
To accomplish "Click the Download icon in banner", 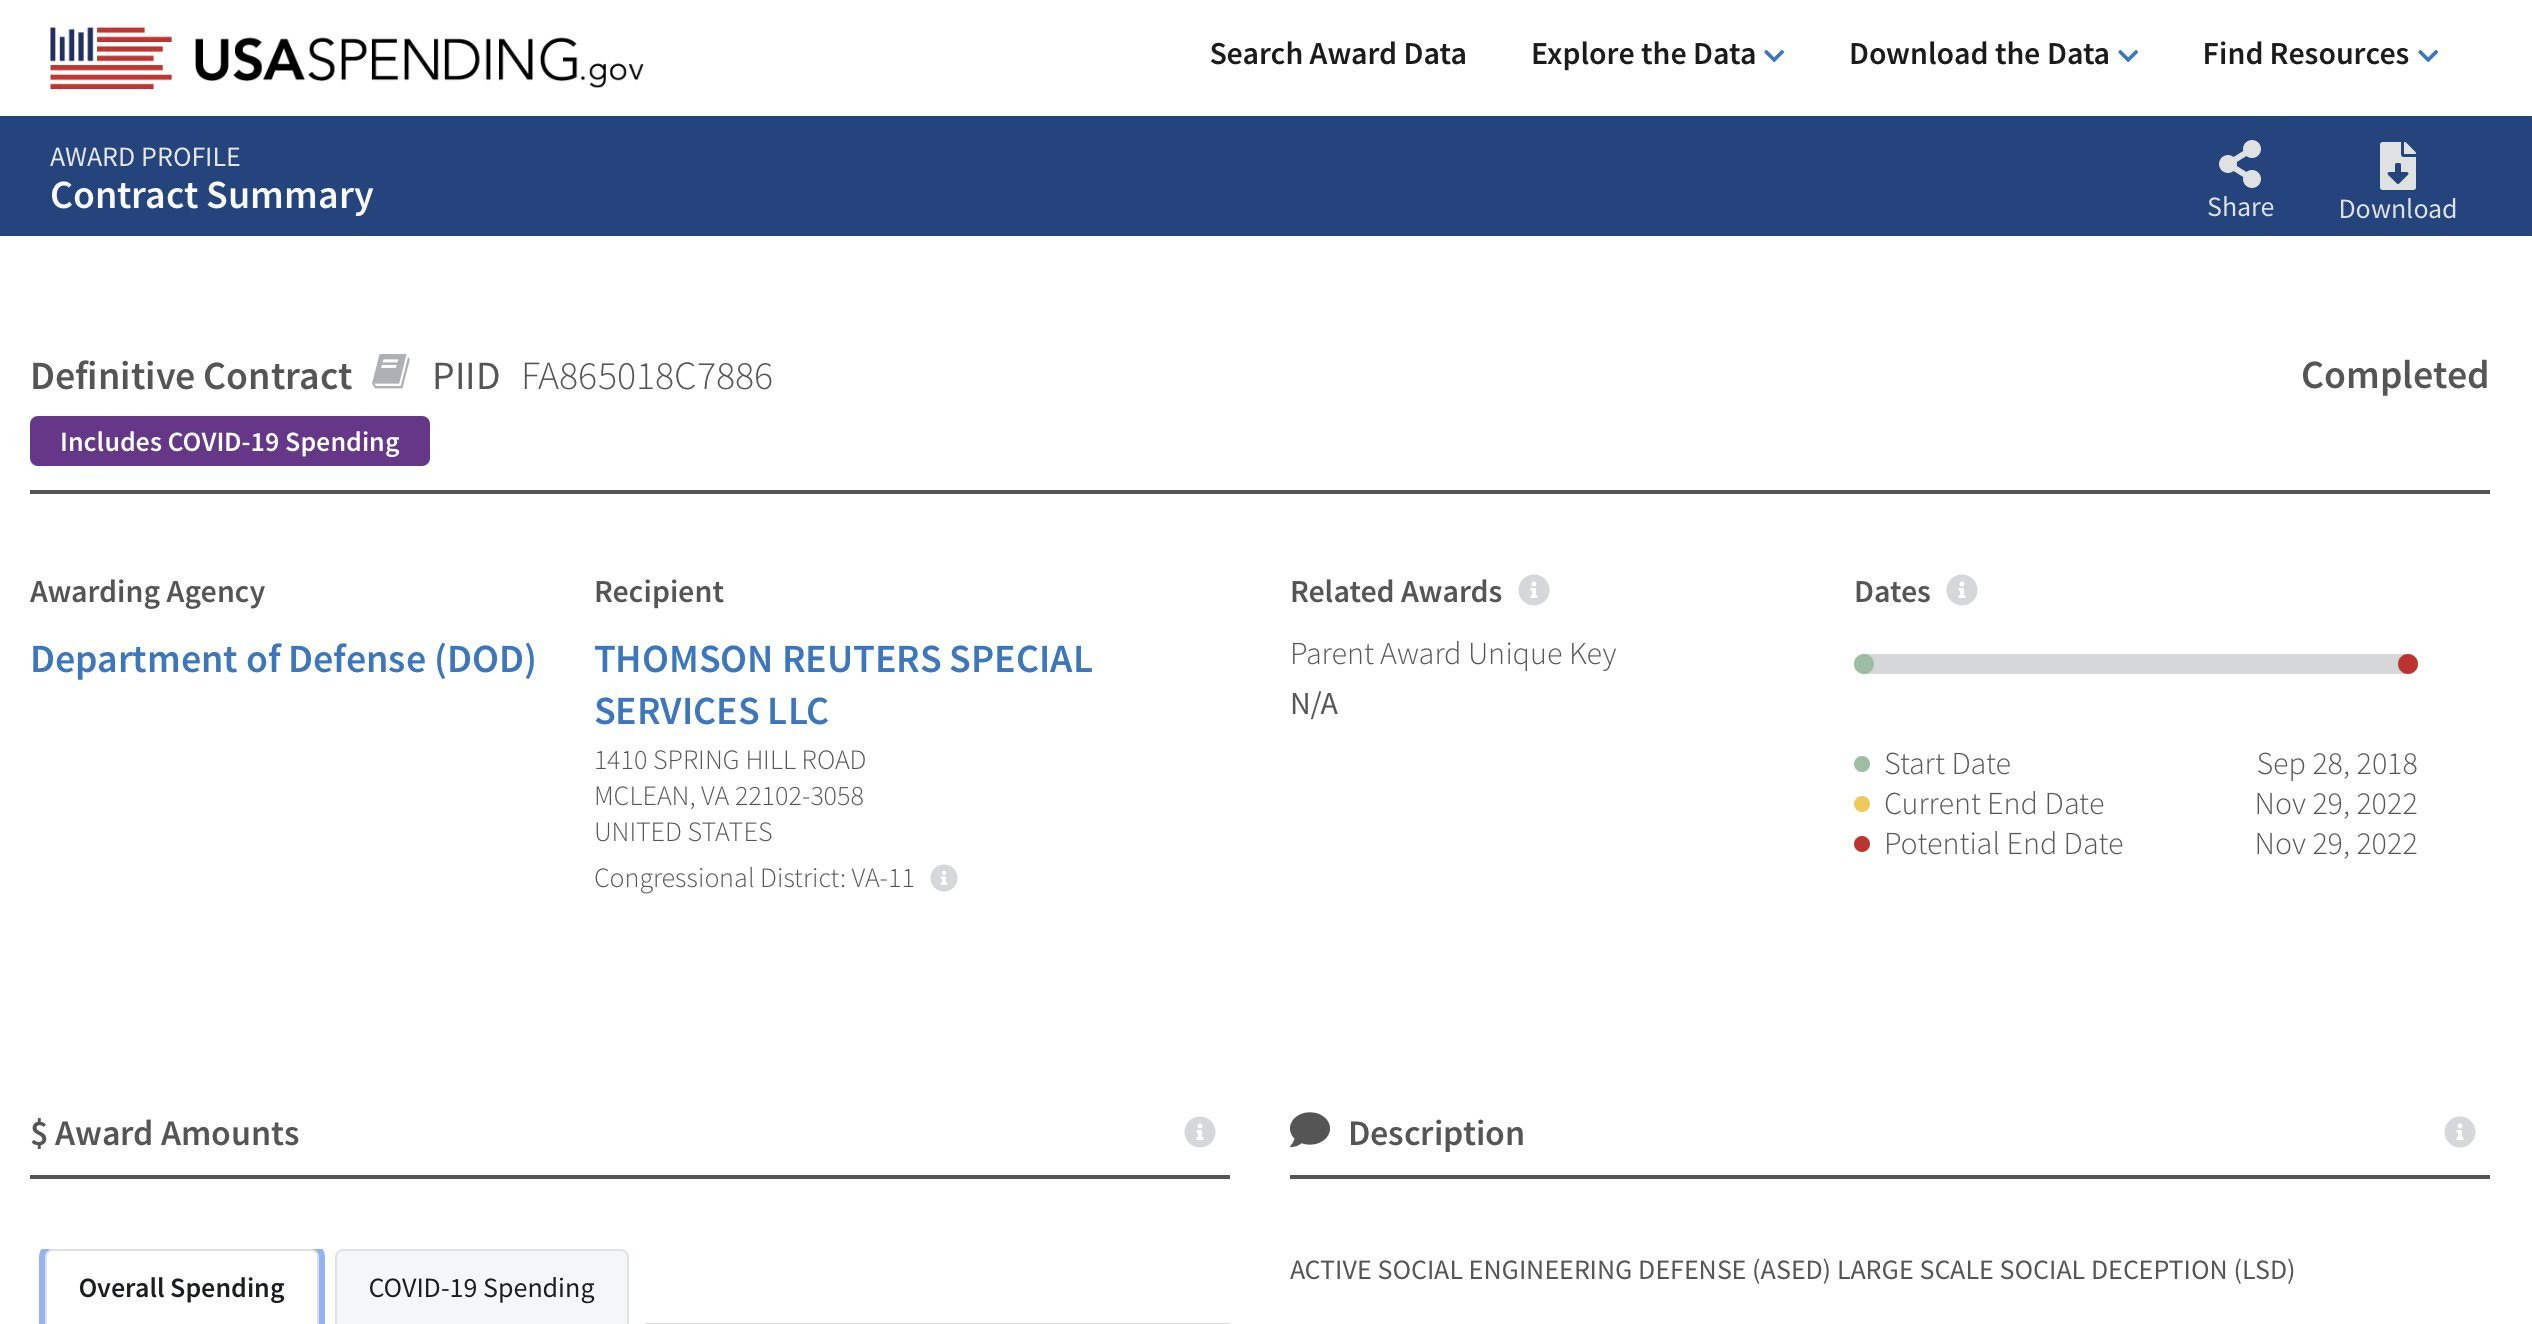I will click(2397, 165).
